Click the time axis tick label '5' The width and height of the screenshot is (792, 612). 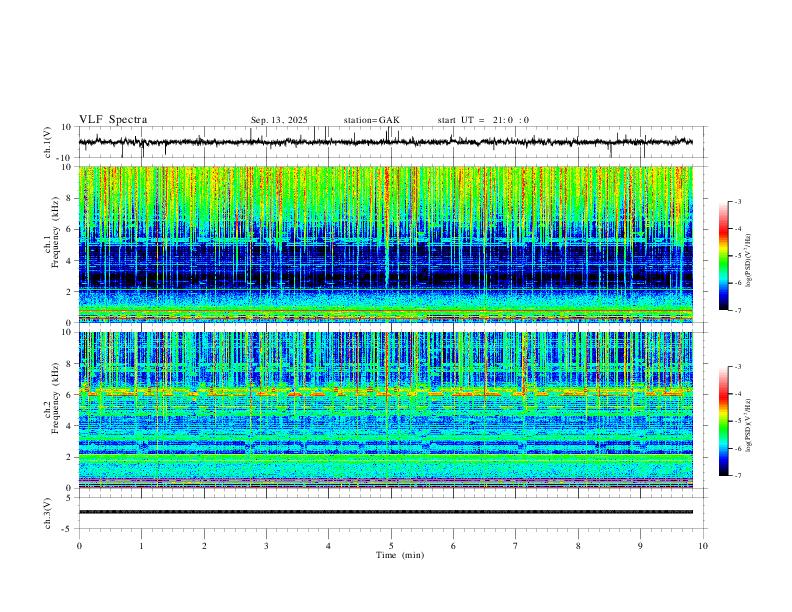[391, 546]
